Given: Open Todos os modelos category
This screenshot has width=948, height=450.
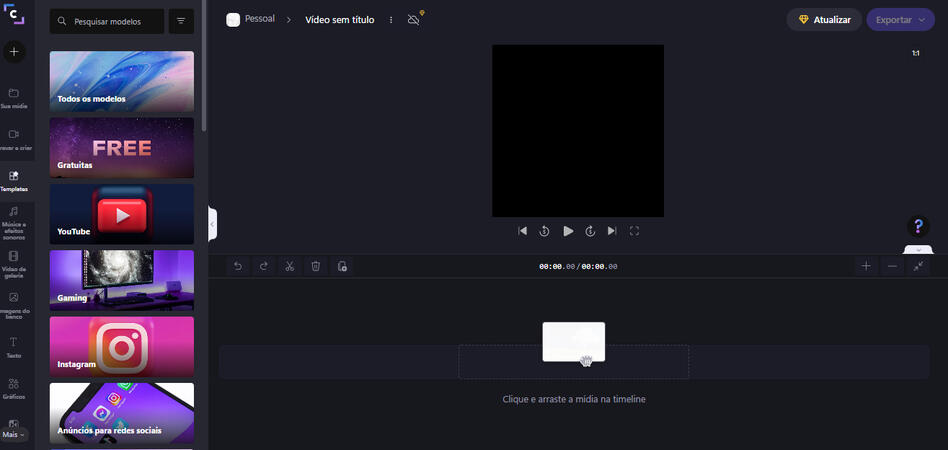Looking at the screenshot, I should 122,81.
